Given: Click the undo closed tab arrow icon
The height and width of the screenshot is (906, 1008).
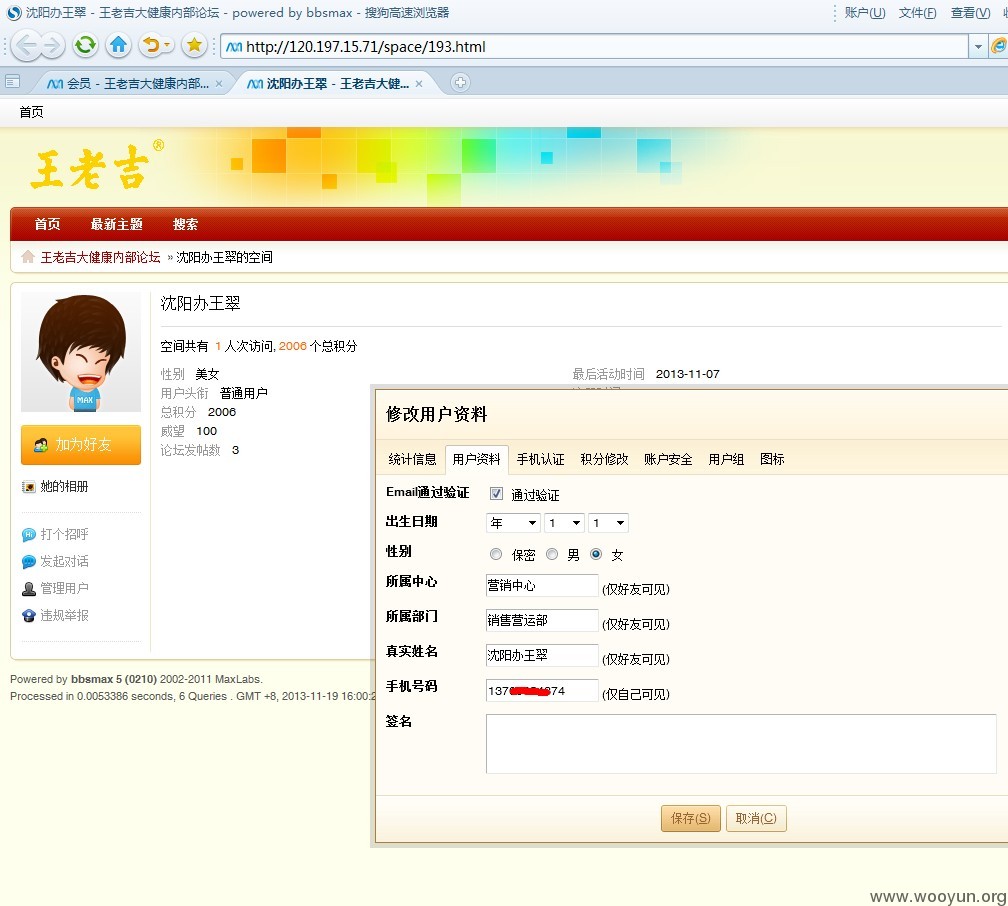Looking at the screenshot, I should 150,45.
